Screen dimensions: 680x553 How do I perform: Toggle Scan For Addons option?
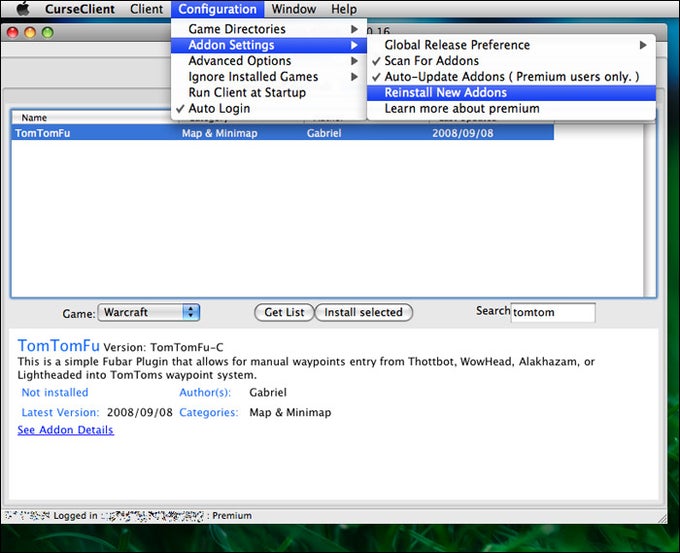click(511, 61)
